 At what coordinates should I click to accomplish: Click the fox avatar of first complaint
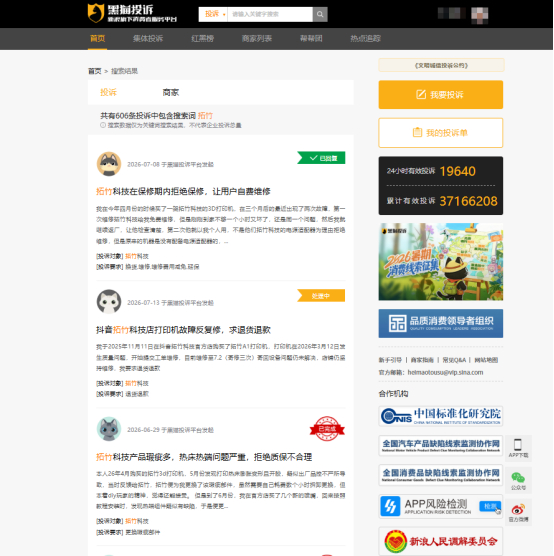pyautogui.click(x=109, y=164)
